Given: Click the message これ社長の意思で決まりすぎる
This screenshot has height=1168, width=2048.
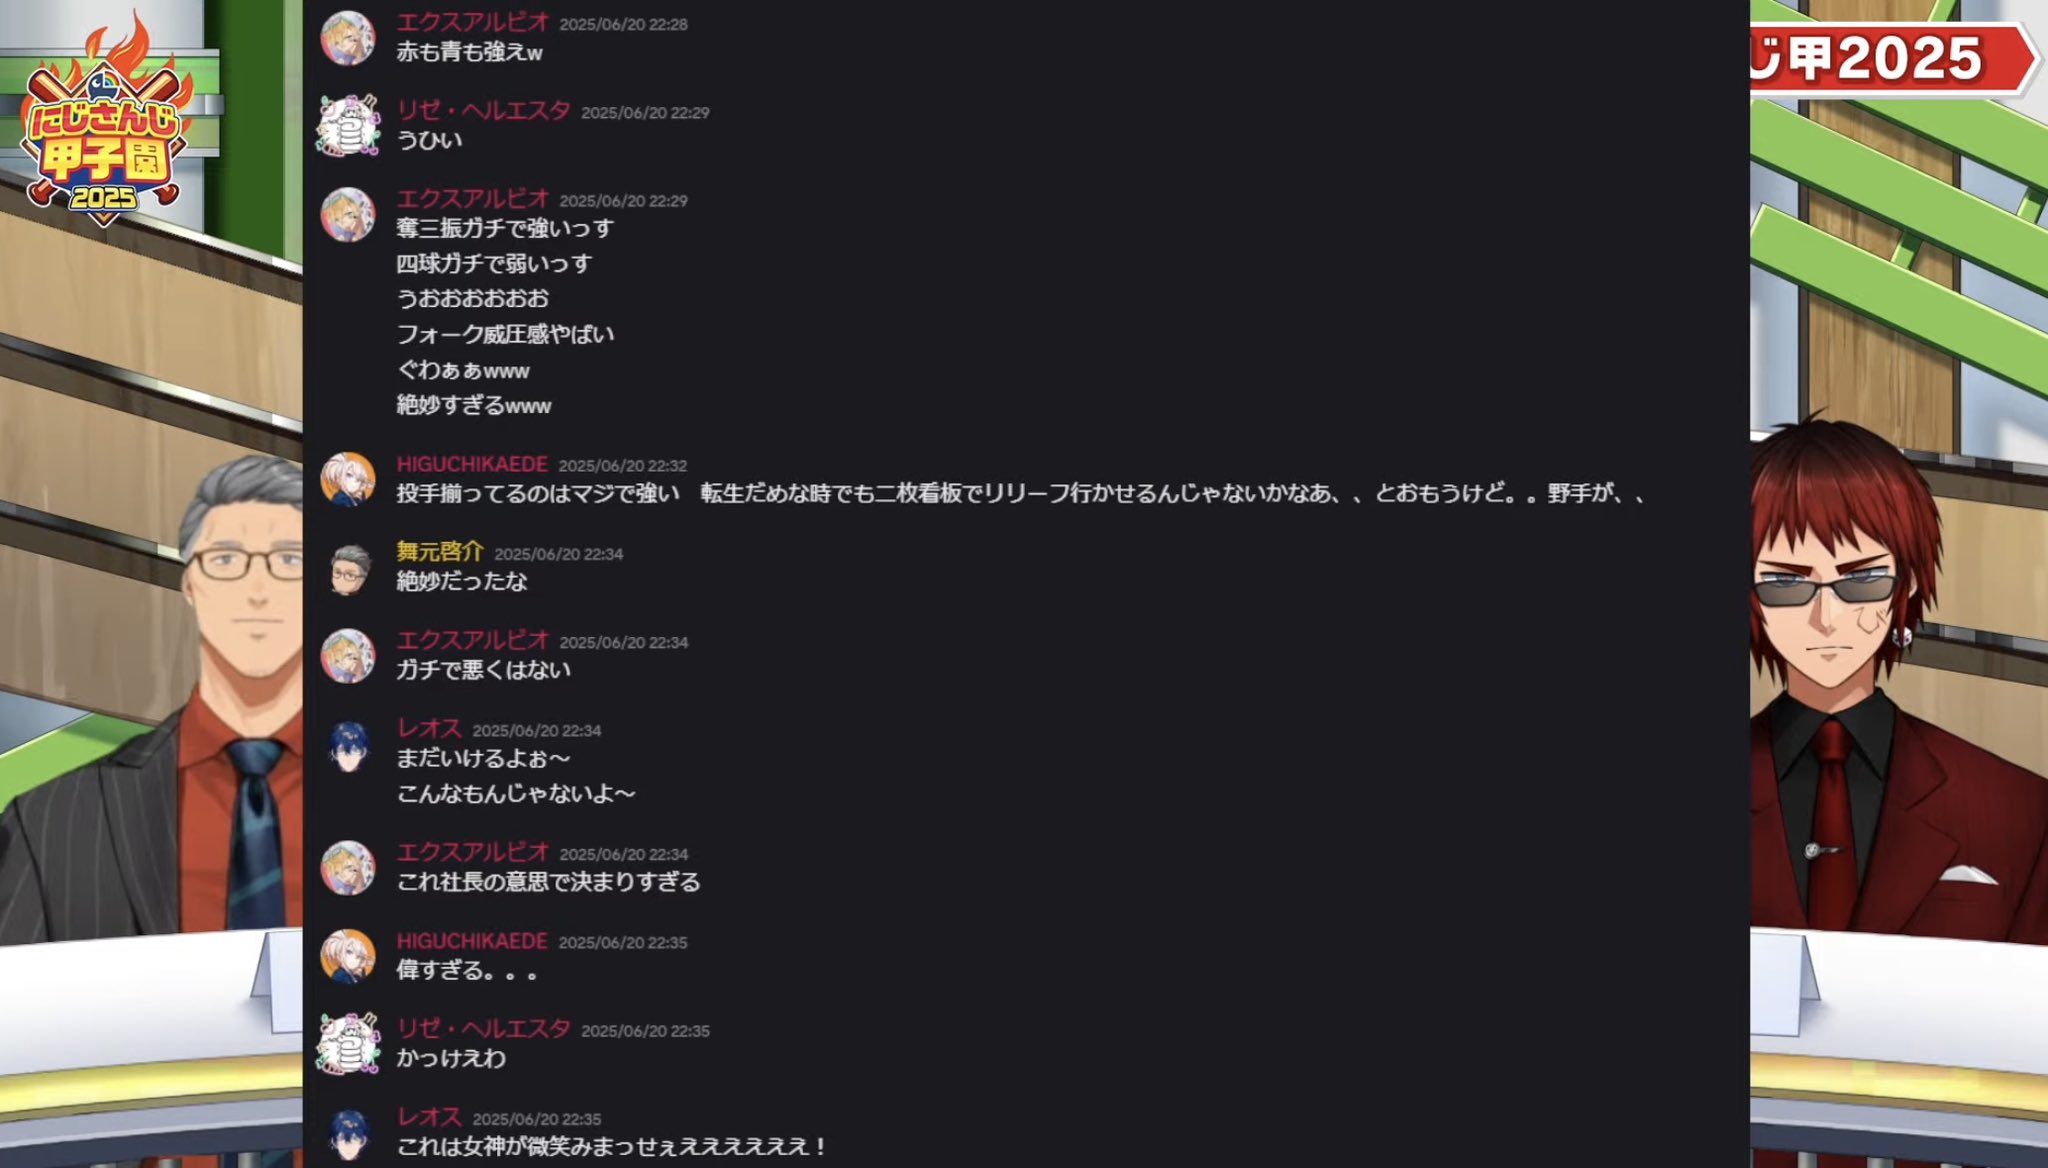Looking at the screenshot, I should click(x=548, y=882).
